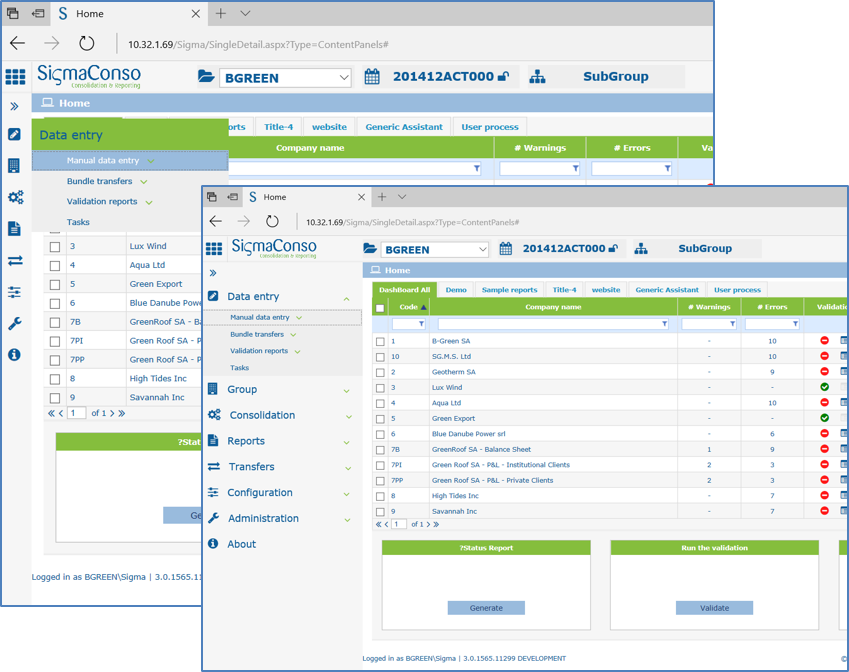Click the green validation check for Aqua Ltd
The width and height of the screenshot is (849, 672).
(x=824, y=403)
